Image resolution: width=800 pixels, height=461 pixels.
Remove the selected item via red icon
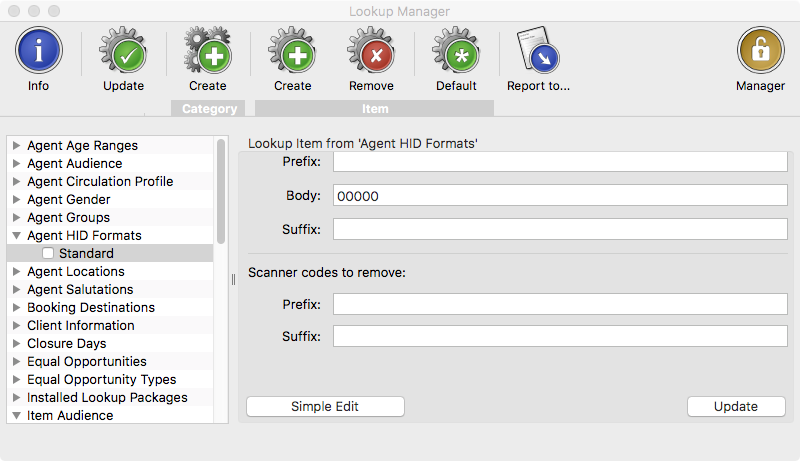[x=371, y=50]
